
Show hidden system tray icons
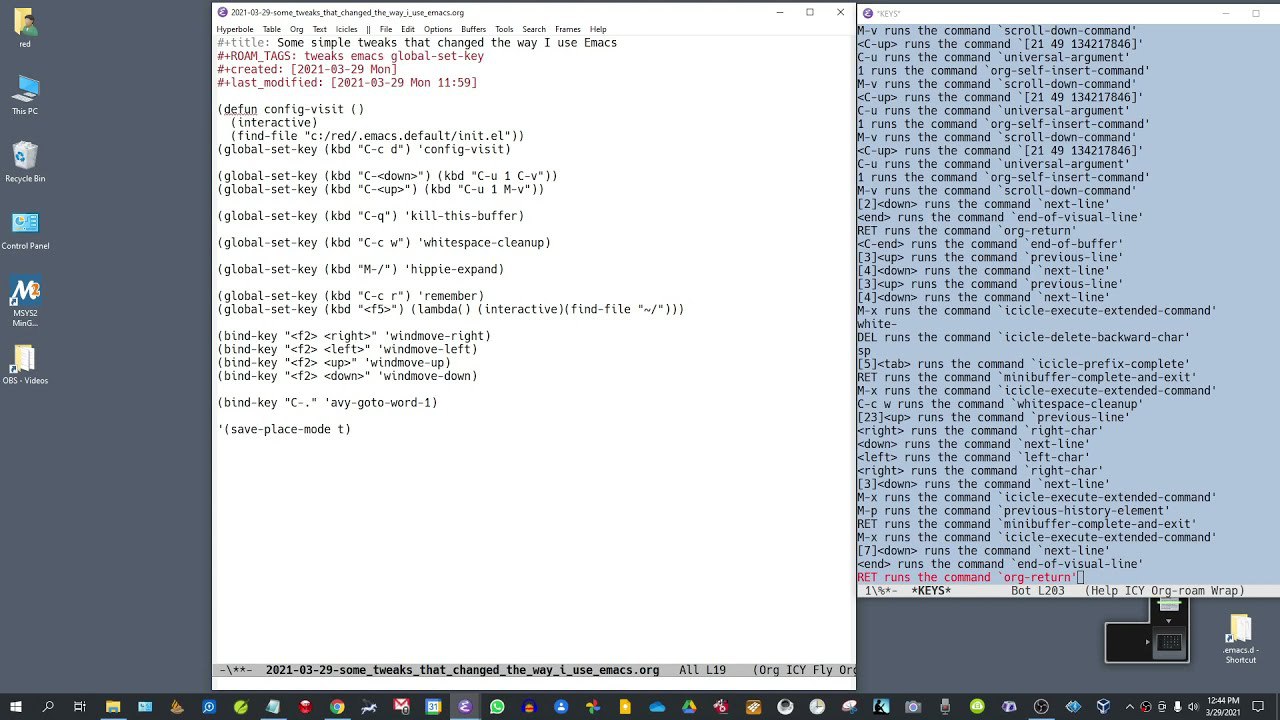tap(1131, 707)
